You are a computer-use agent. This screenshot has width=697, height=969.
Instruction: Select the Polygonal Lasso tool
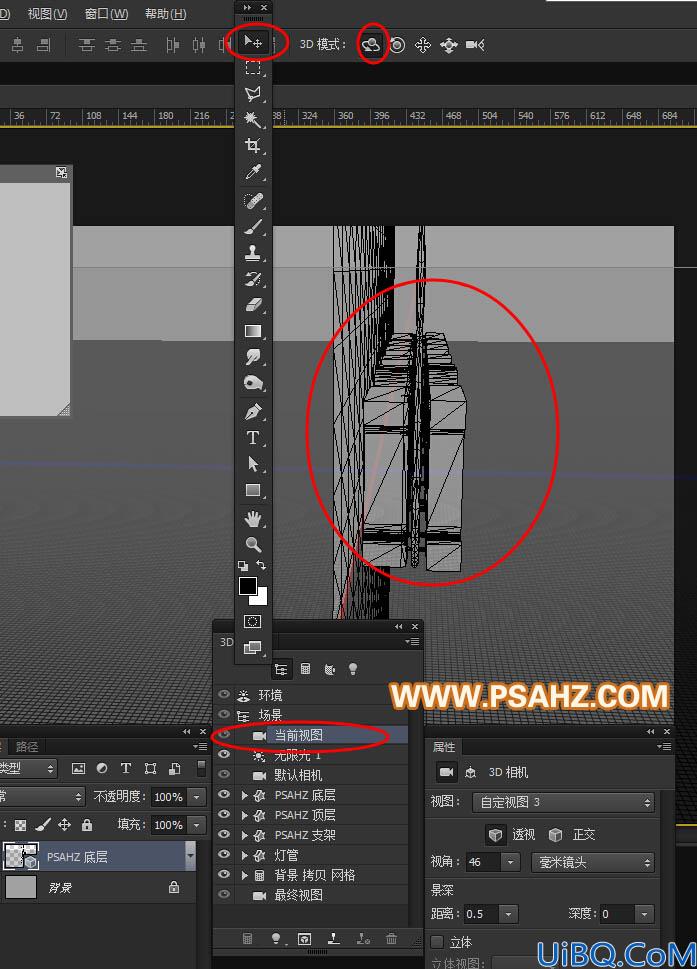(x=253, y=93)
